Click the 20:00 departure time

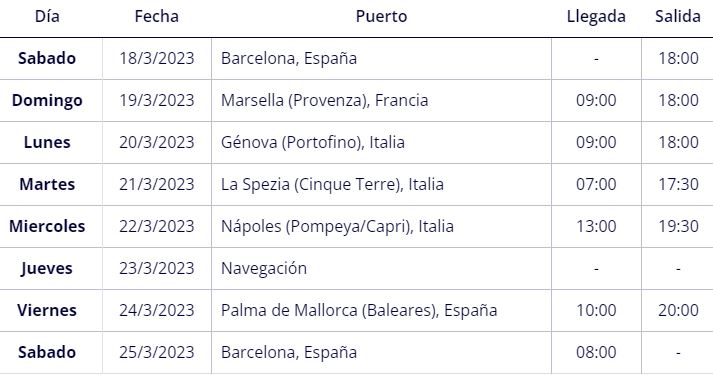point(678,310)
